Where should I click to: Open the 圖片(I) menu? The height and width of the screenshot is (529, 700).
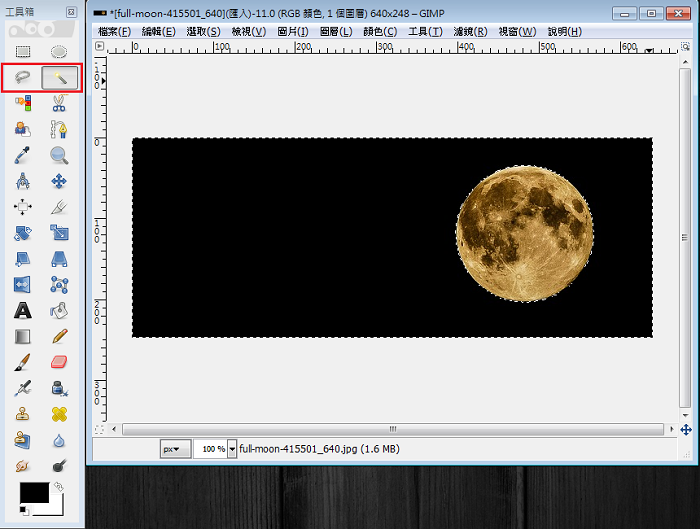[293, 32]
